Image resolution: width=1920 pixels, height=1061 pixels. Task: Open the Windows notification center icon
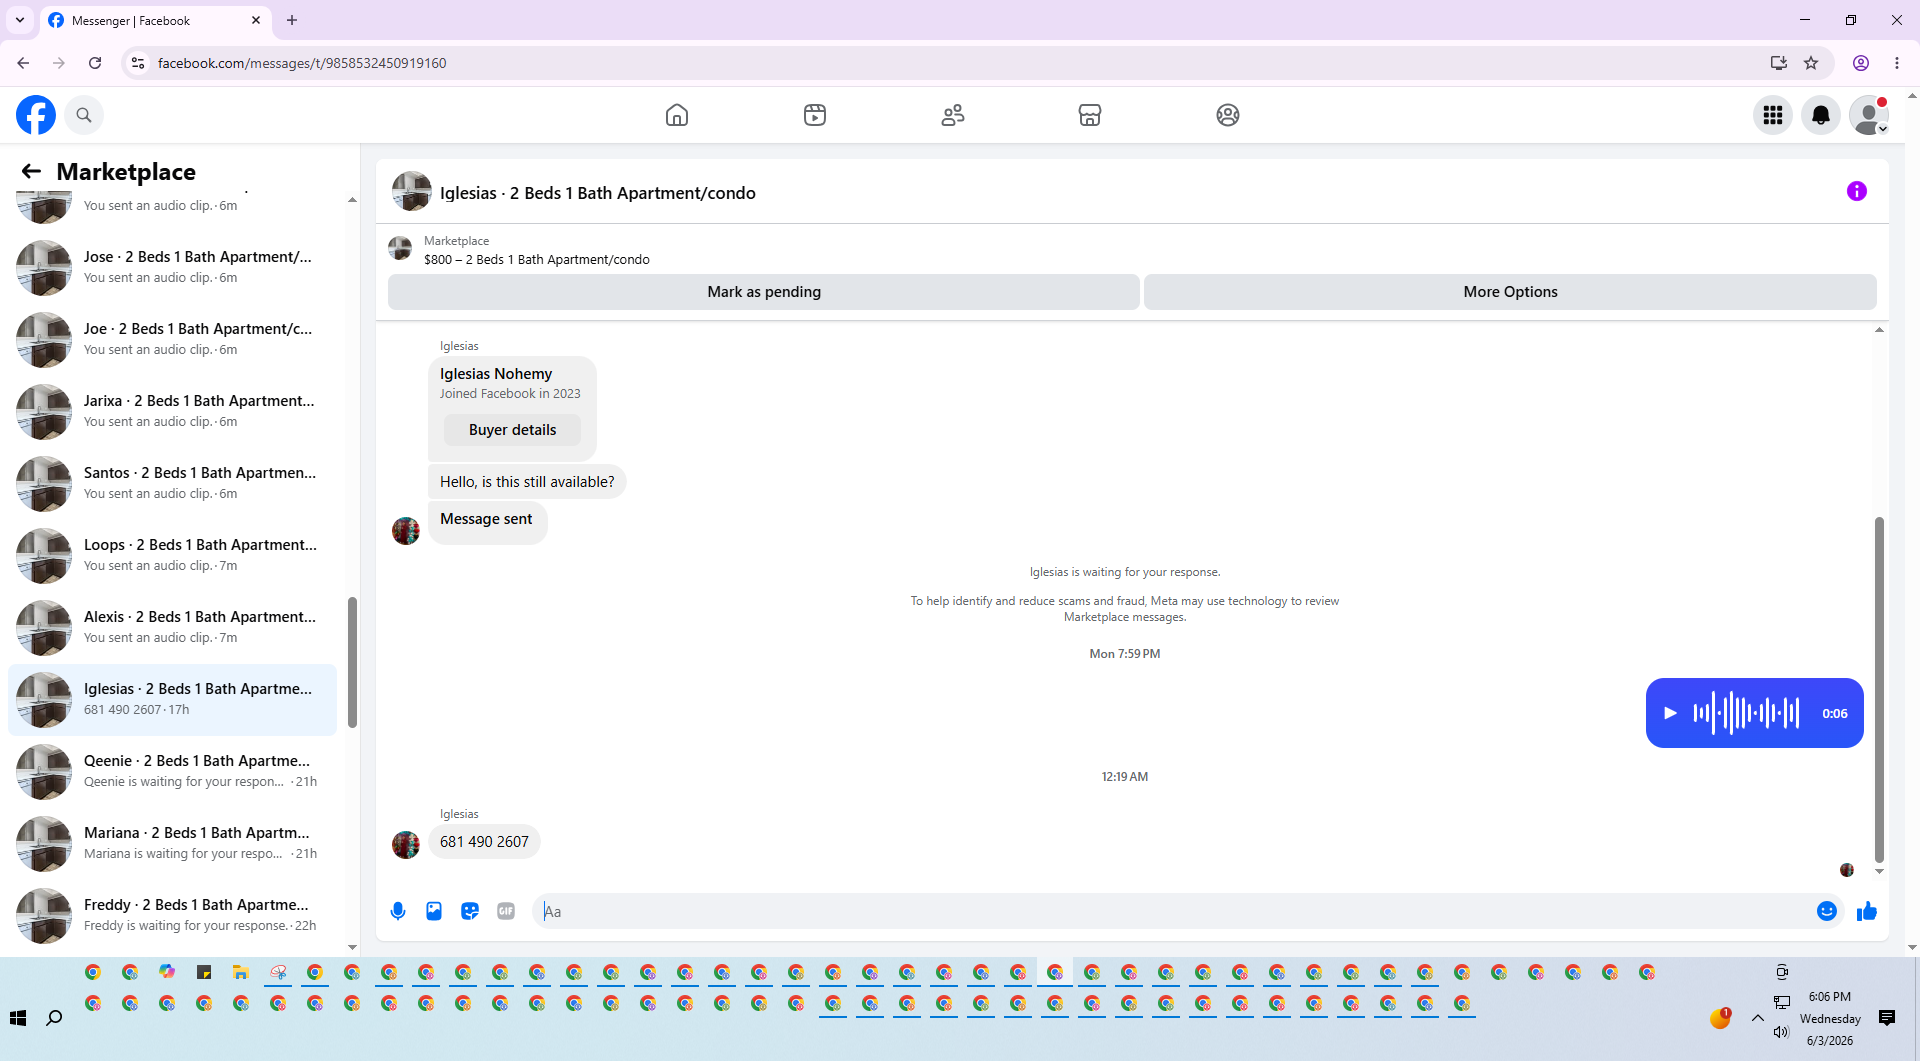[x=1887, y=1018]
